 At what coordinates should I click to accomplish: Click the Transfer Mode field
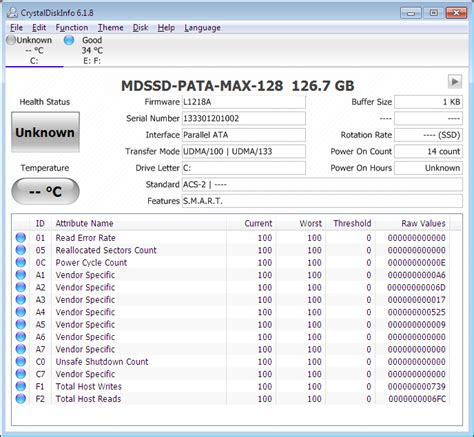[244, 151]
